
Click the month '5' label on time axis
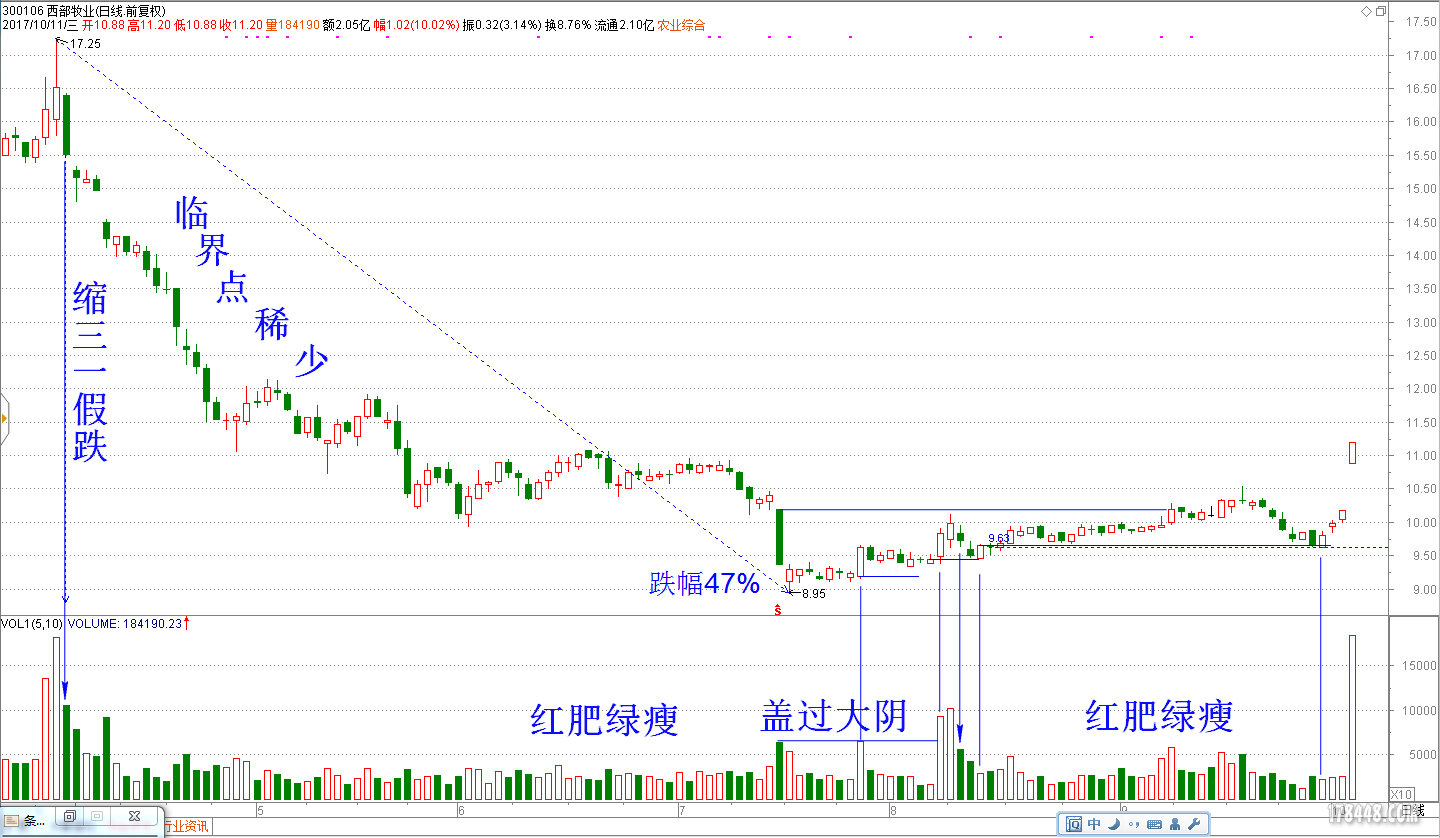coord(259,809)
